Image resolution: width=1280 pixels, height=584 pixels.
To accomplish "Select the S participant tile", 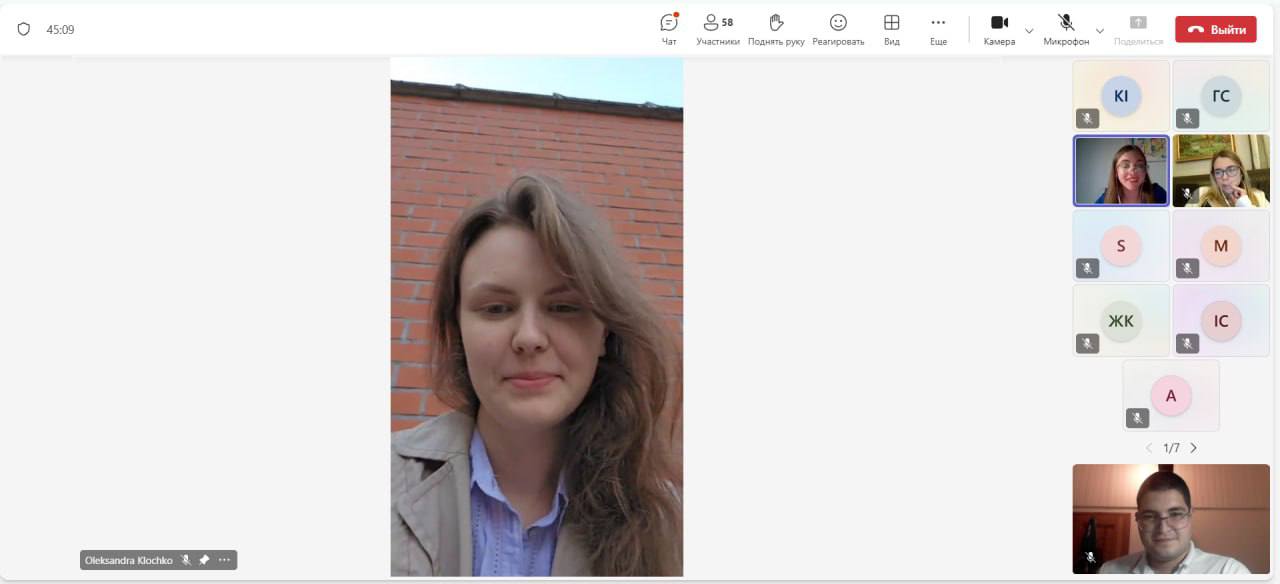I will [1121, 245].
